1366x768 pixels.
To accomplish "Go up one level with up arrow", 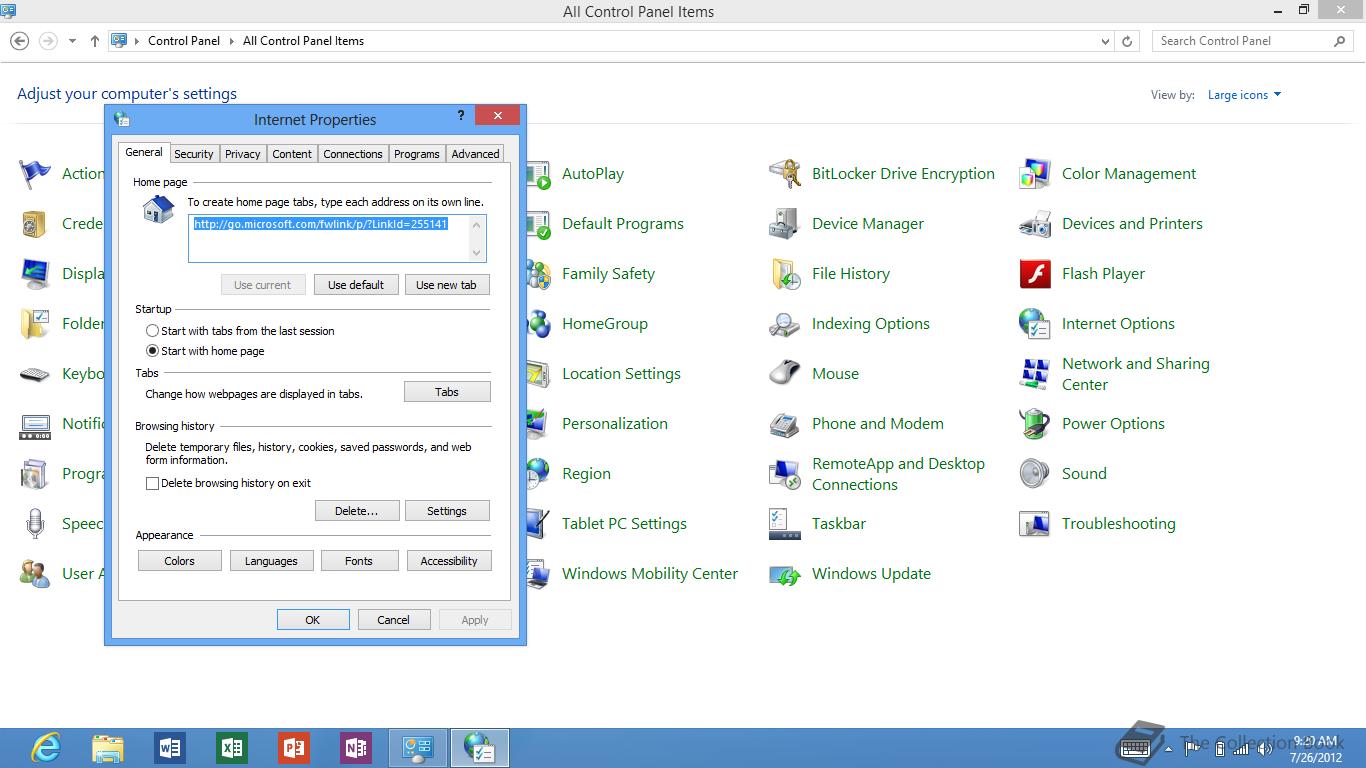I will point(95,41).
